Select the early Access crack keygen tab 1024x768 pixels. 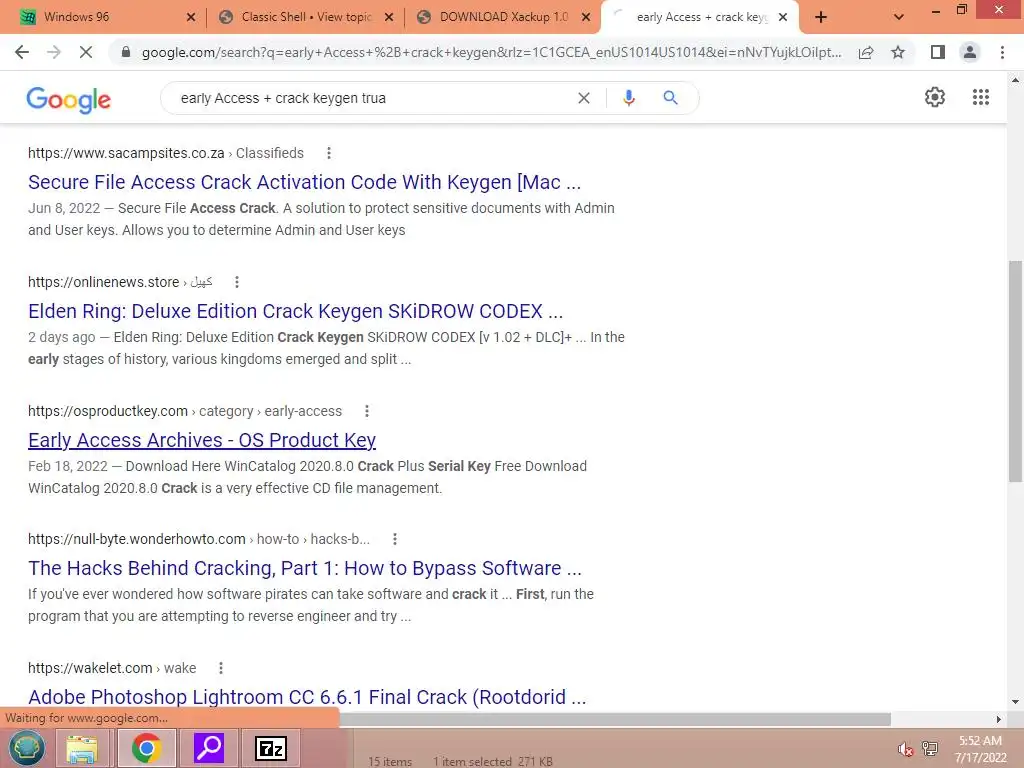(x=699, y=17)
